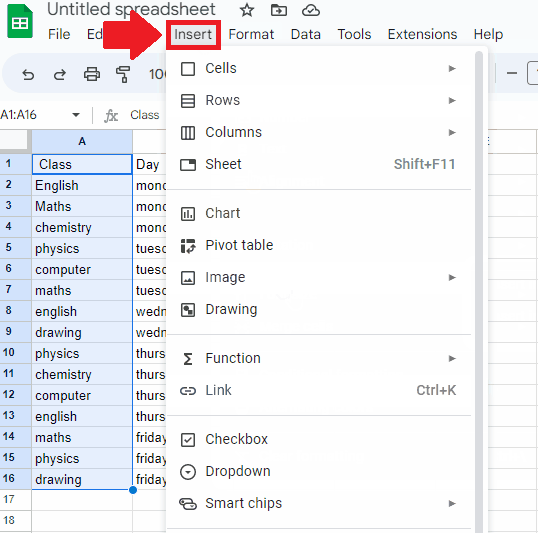
Task: Click the Insert menu scrollbar
Action: click(x=479, y=292)
